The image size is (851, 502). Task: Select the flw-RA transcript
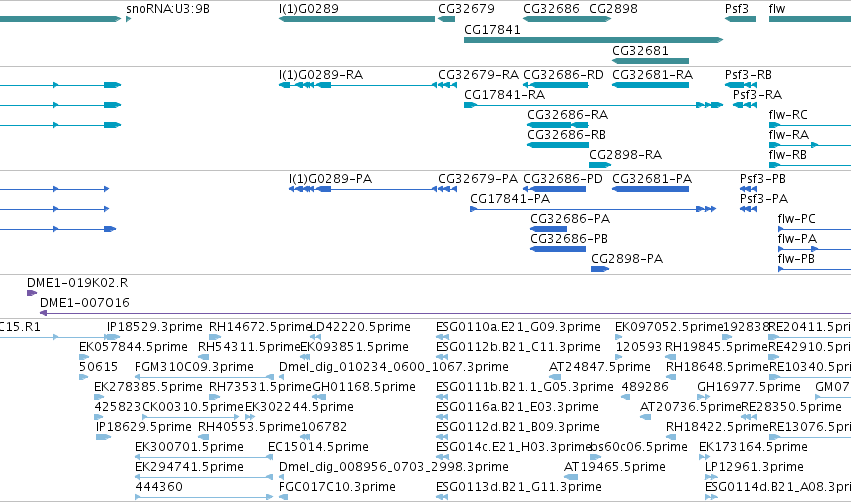coord(810,145)
